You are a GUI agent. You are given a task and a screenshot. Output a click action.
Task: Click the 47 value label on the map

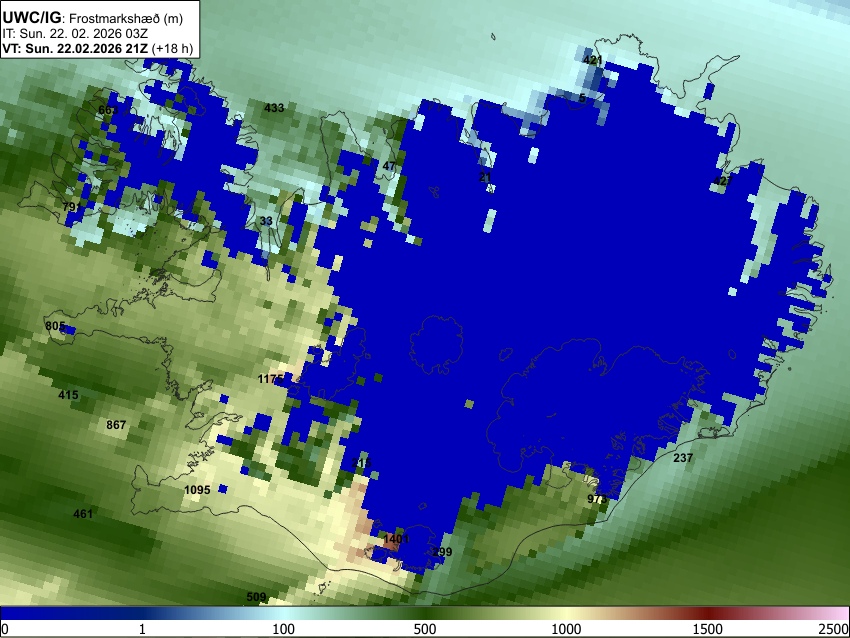(389, 166)
